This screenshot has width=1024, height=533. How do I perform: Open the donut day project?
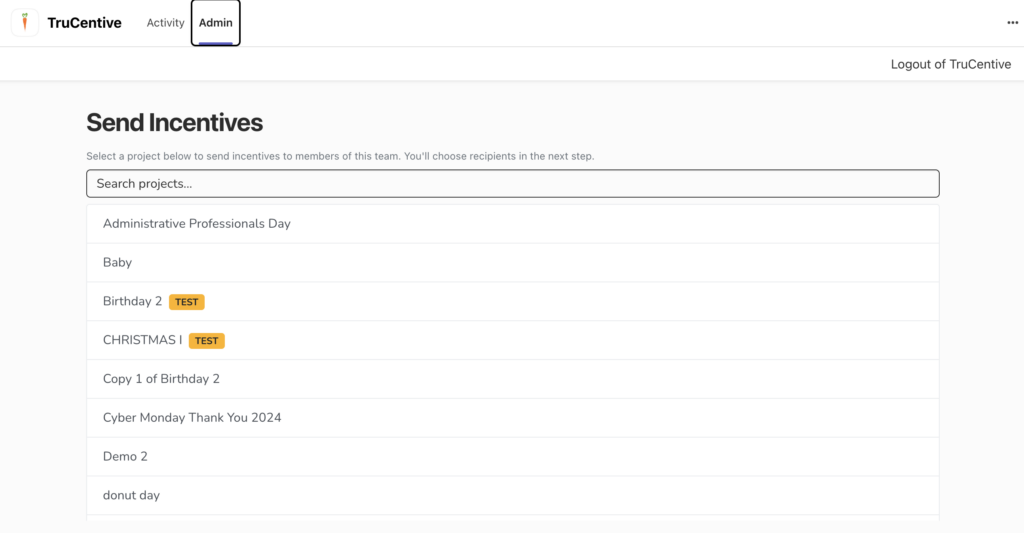point(131,496)
